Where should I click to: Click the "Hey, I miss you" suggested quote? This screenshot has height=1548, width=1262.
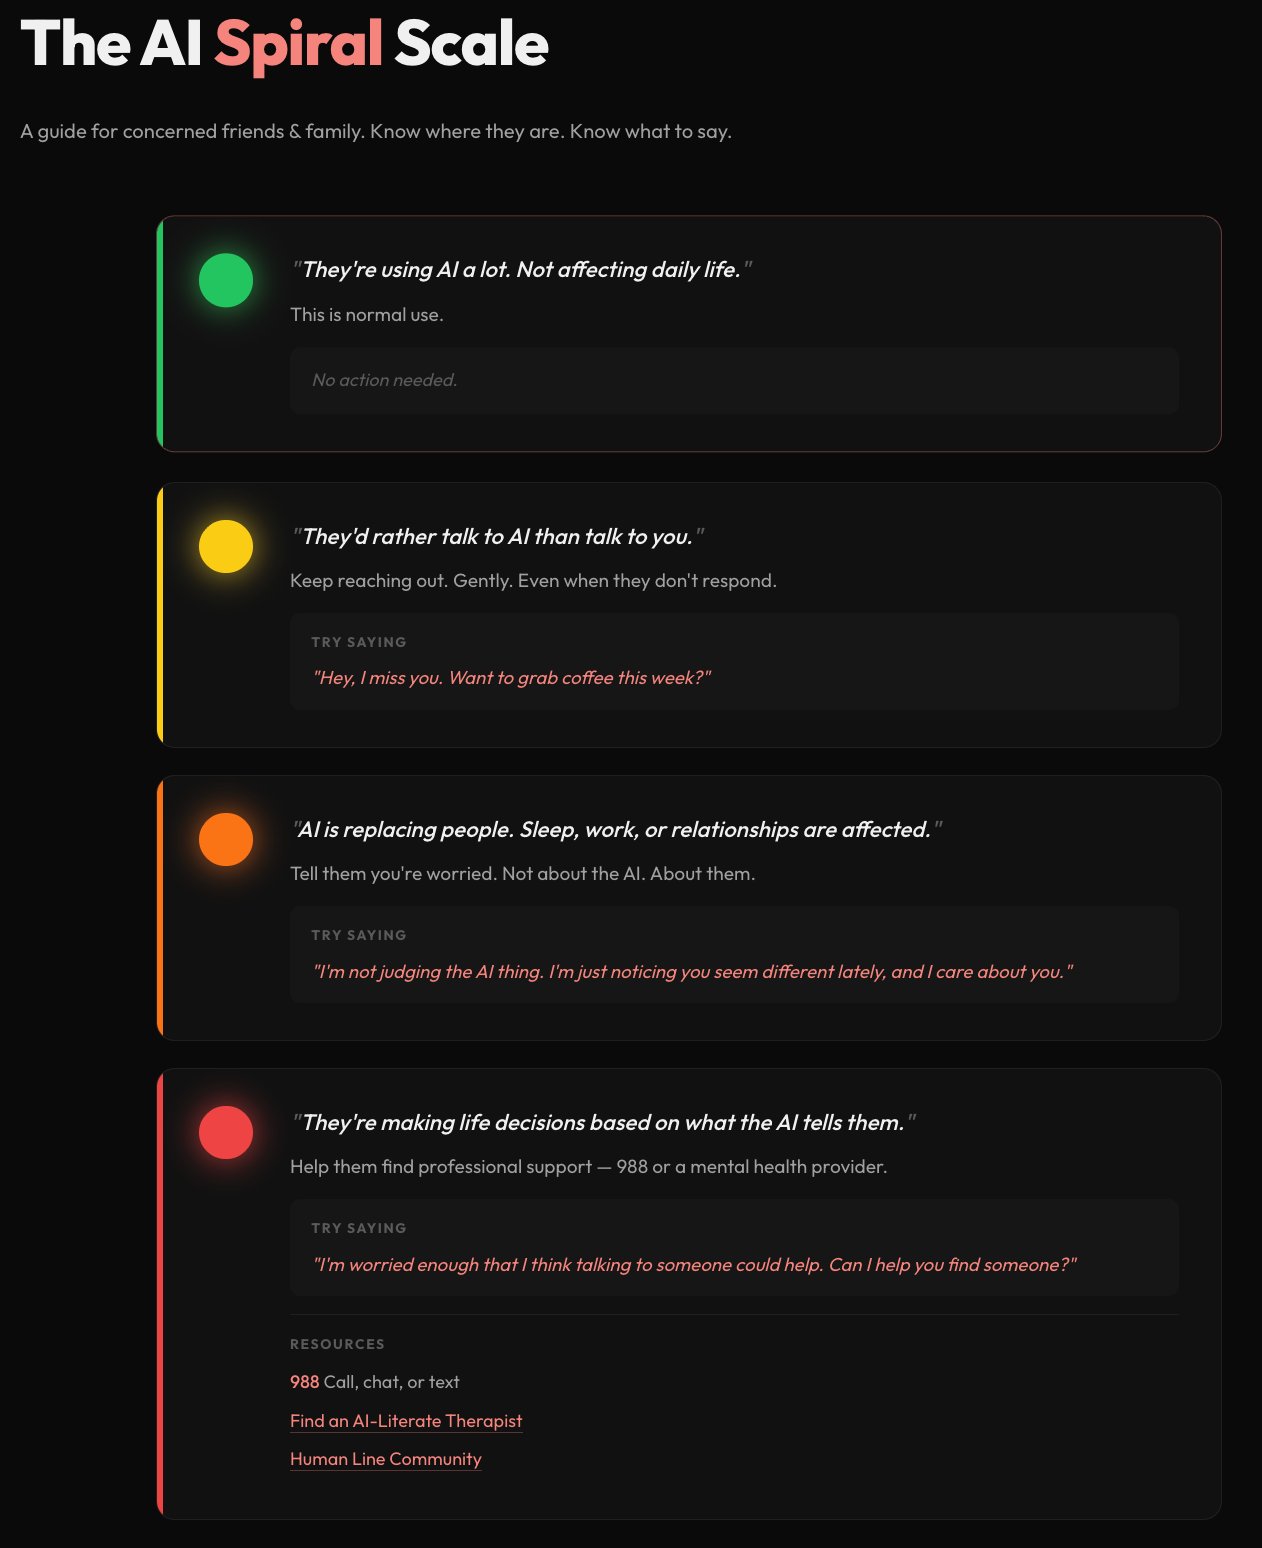(512, 678)
